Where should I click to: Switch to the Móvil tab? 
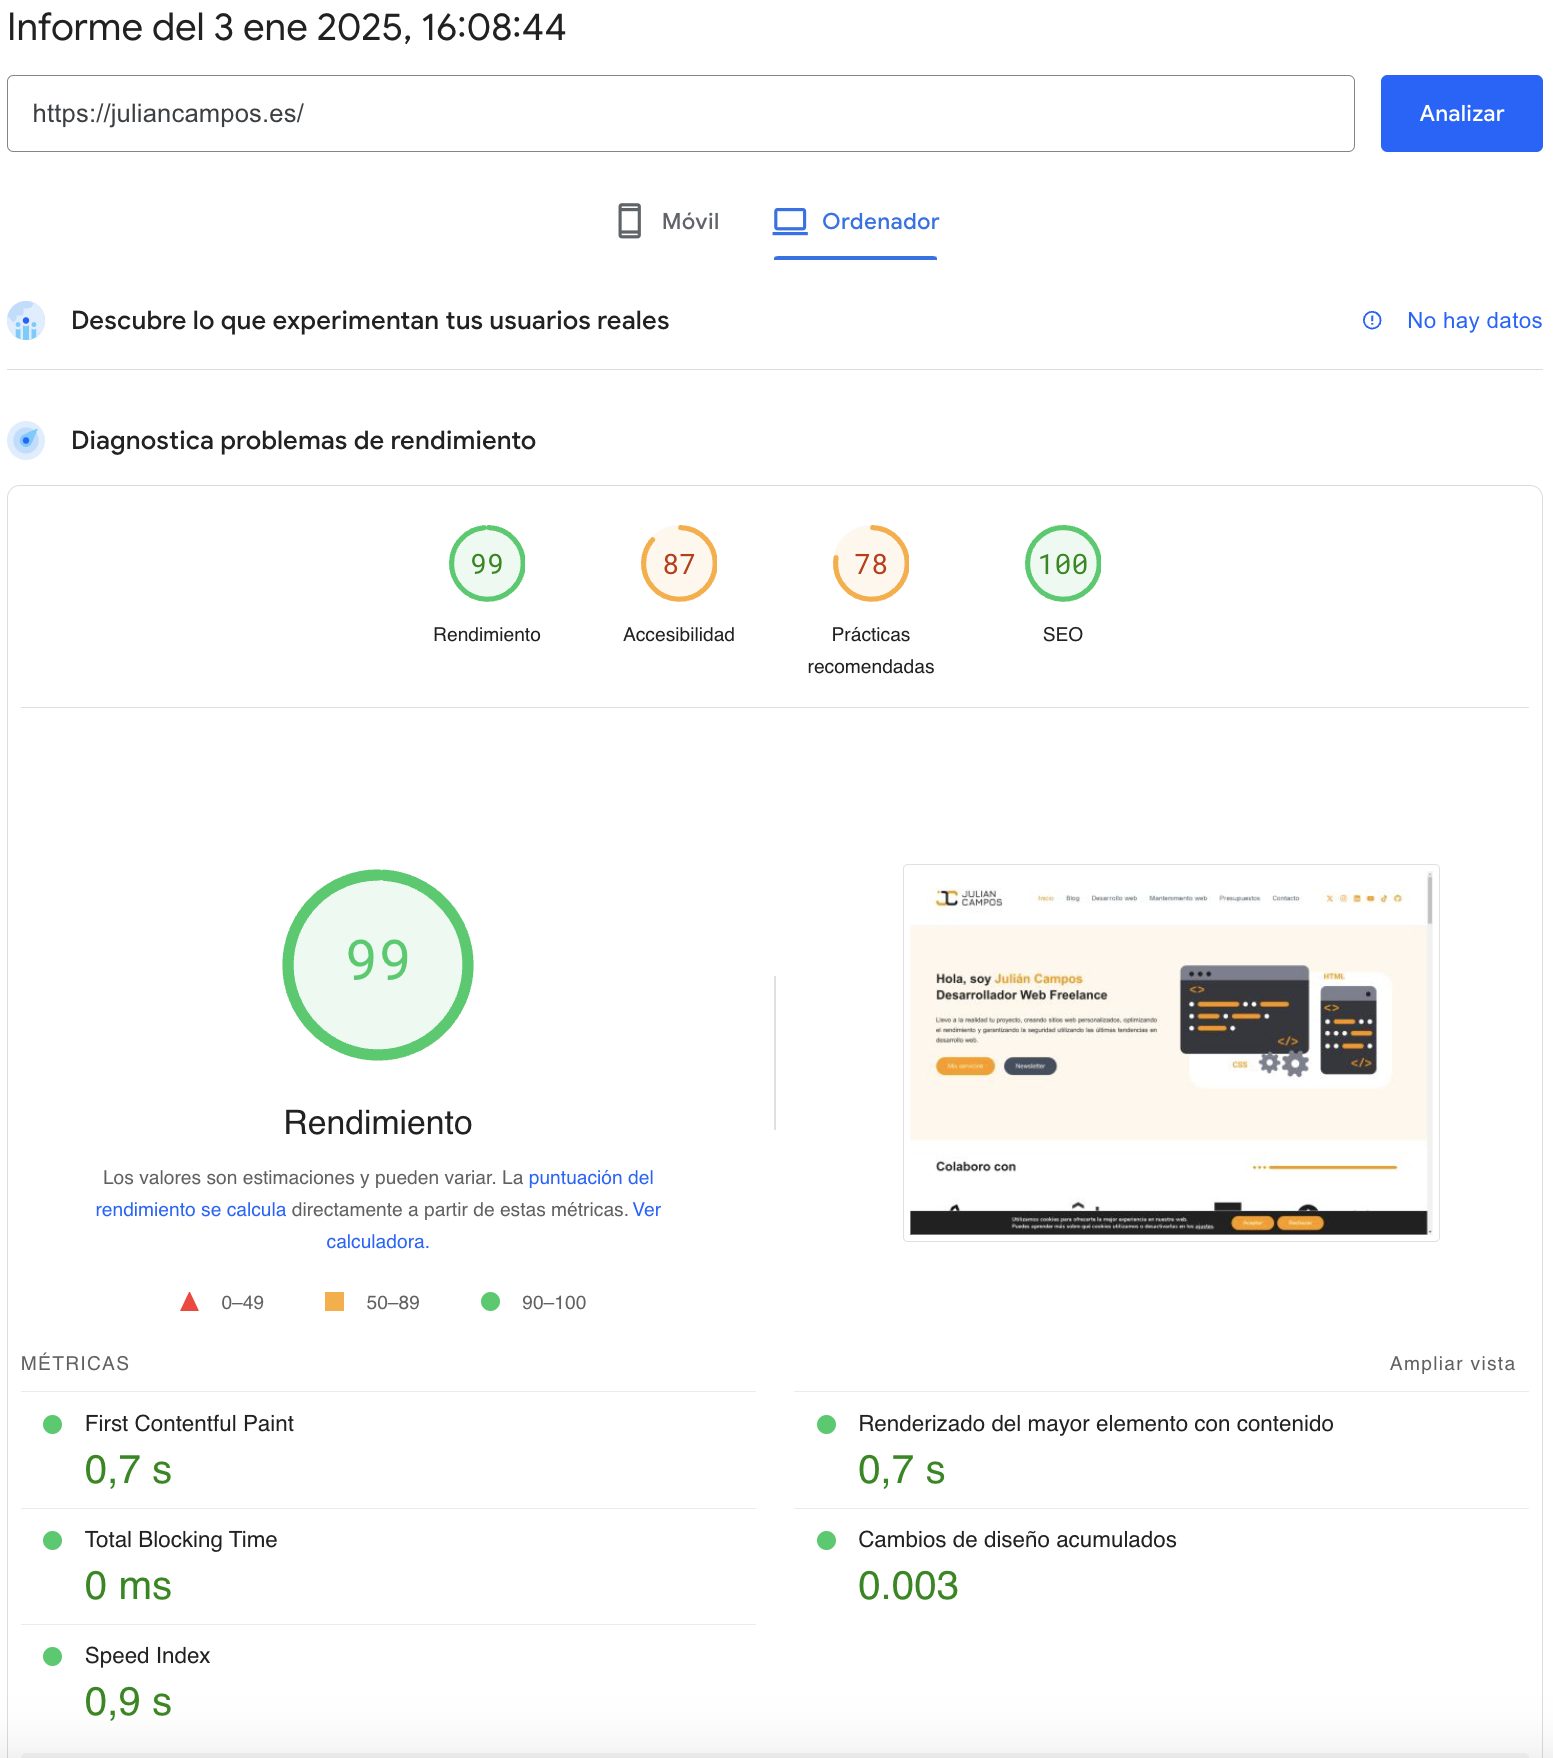(x=668, y=221)
